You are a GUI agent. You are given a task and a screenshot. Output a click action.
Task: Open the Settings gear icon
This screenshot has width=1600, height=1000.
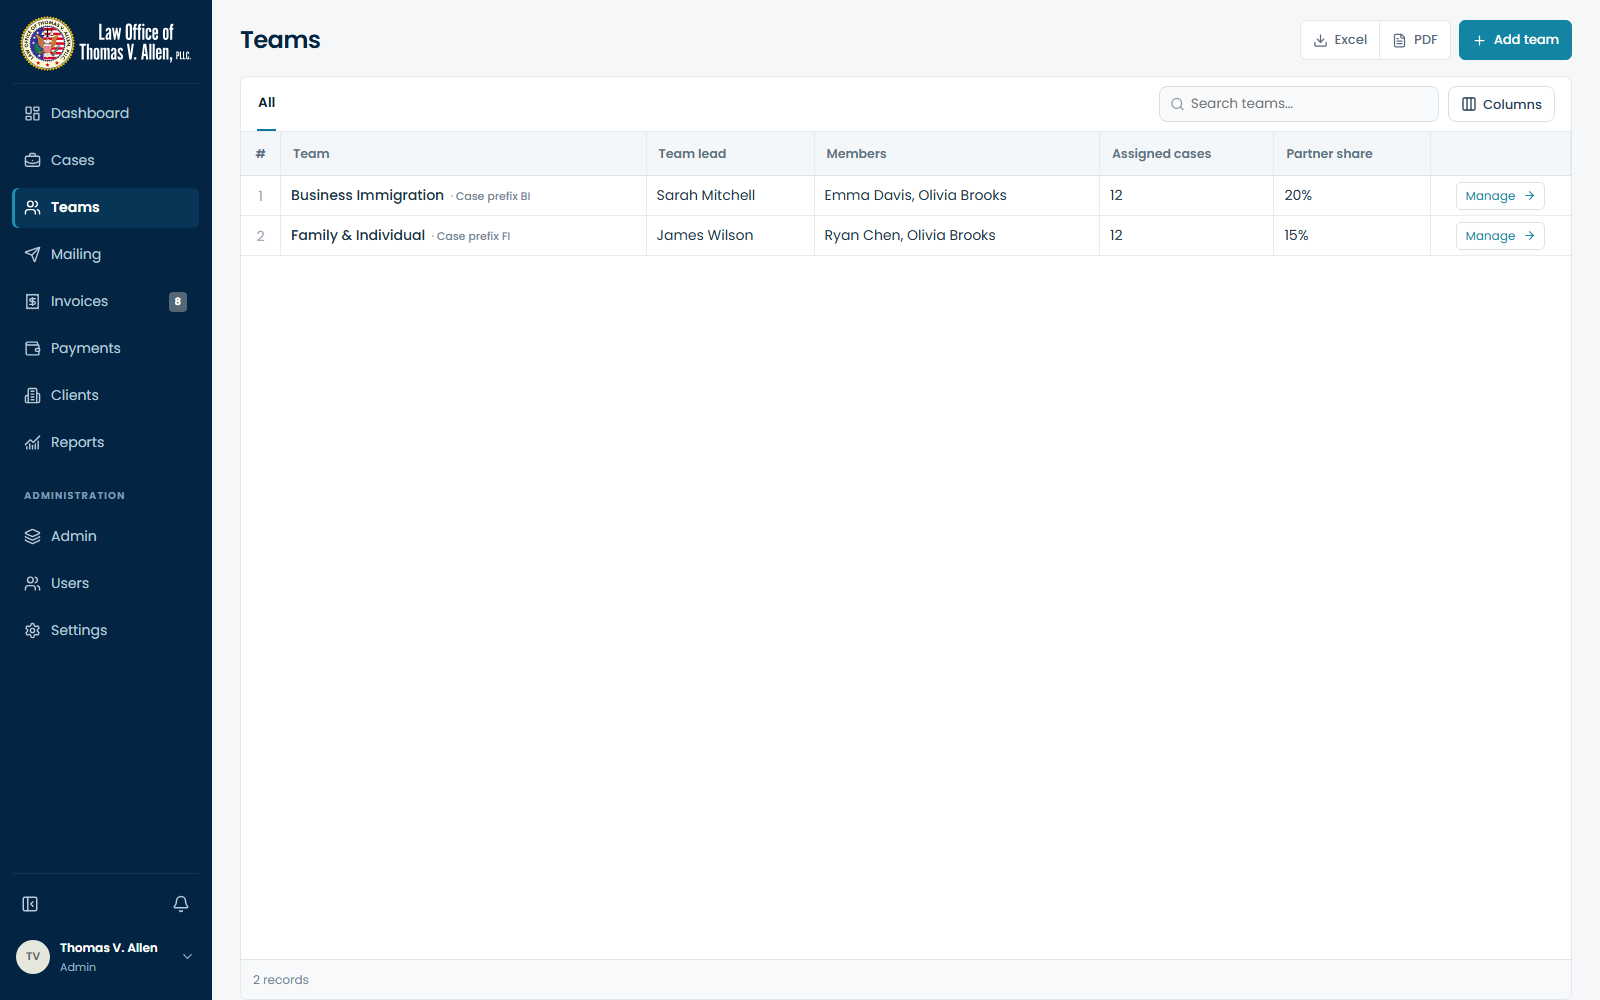coord(32,630)
